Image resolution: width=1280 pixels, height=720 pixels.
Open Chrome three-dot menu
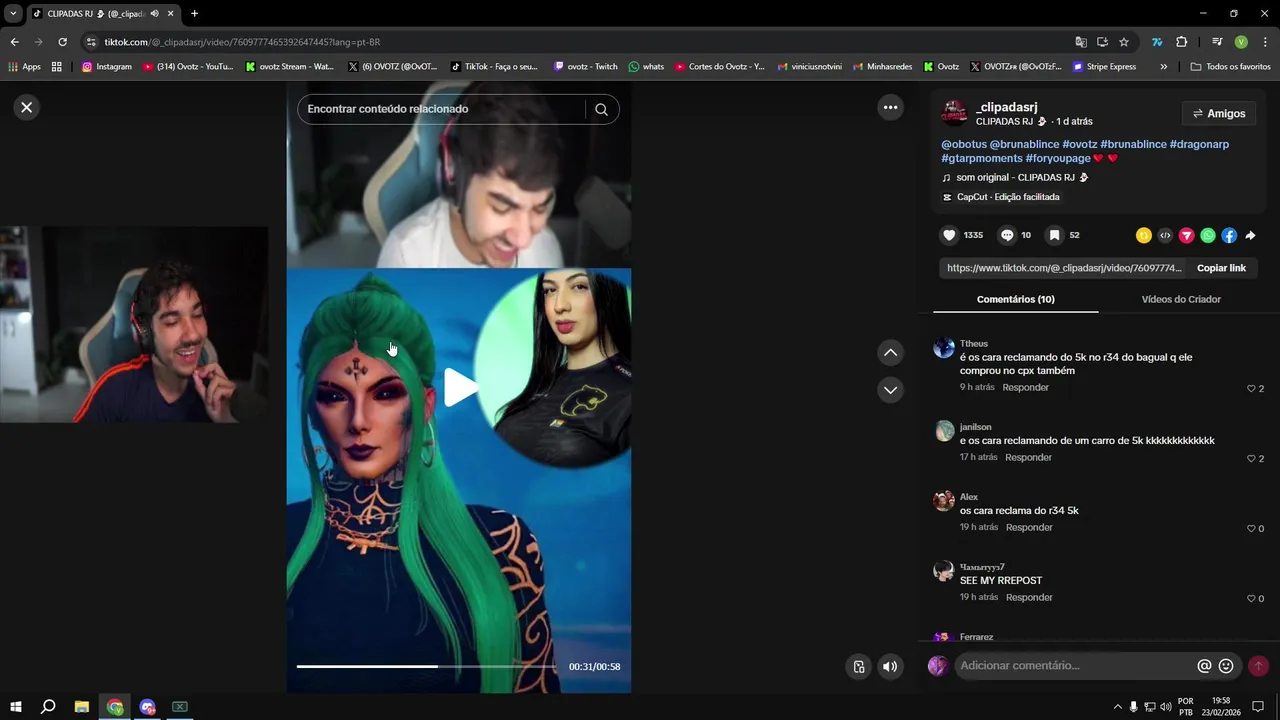click(1265, 42)
